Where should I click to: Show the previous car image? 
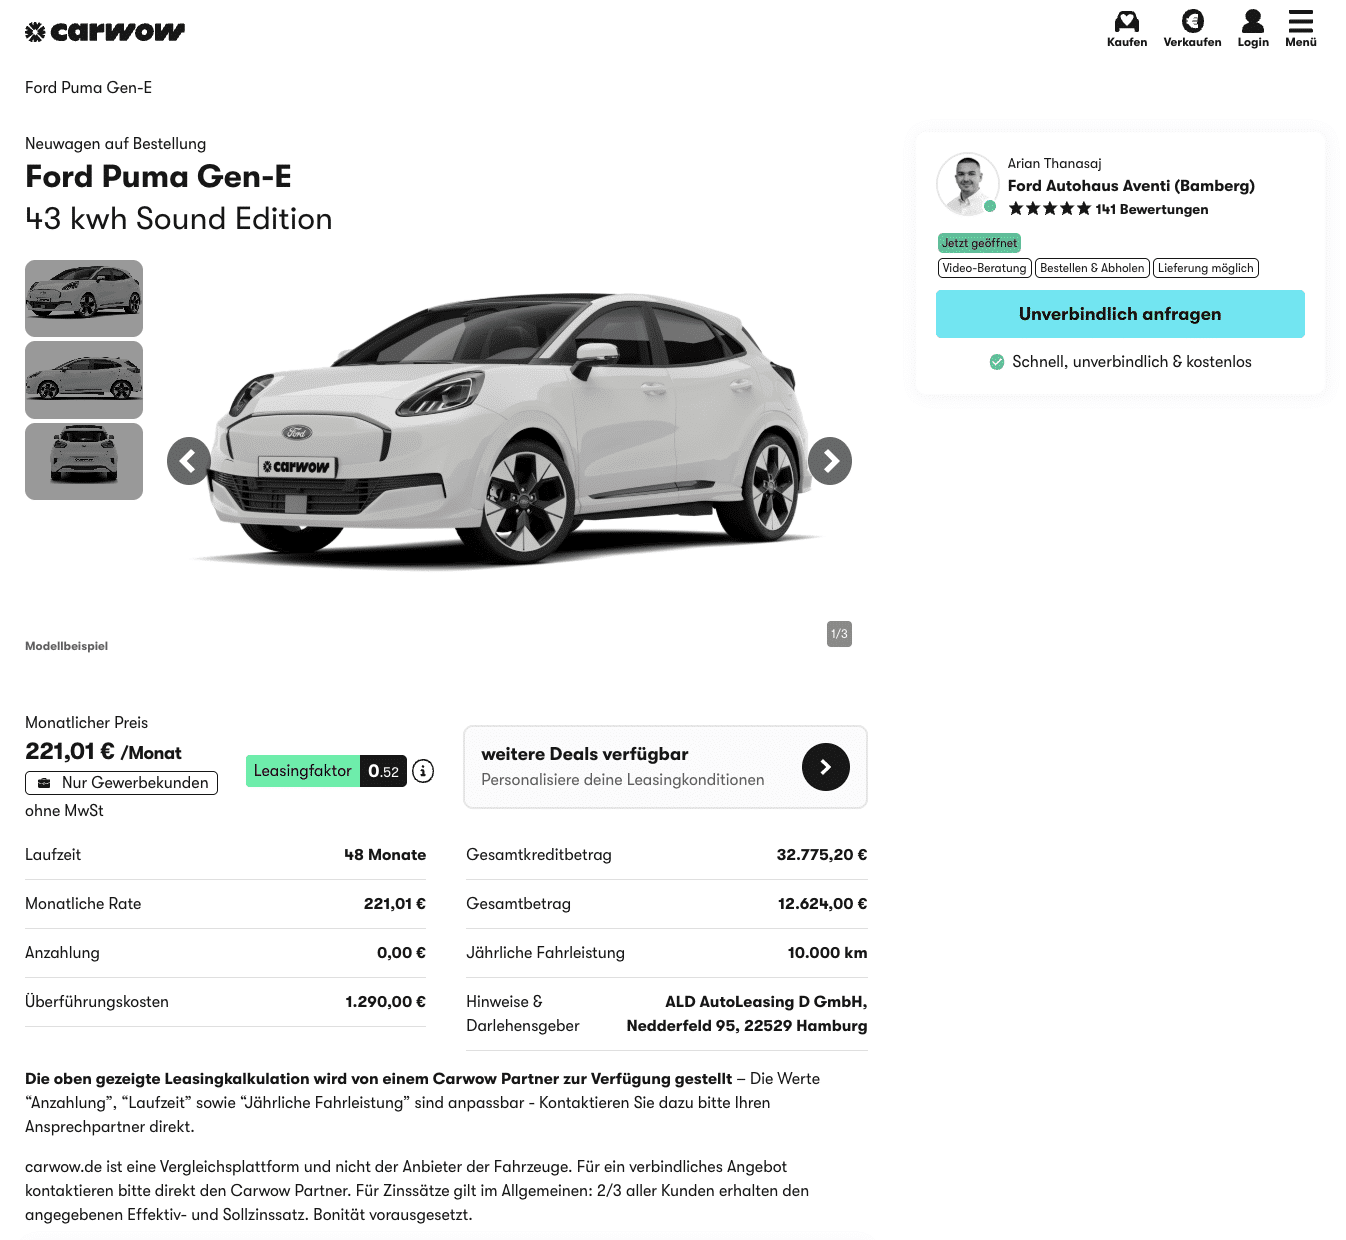pyautogui.click(x=189, y=461)
